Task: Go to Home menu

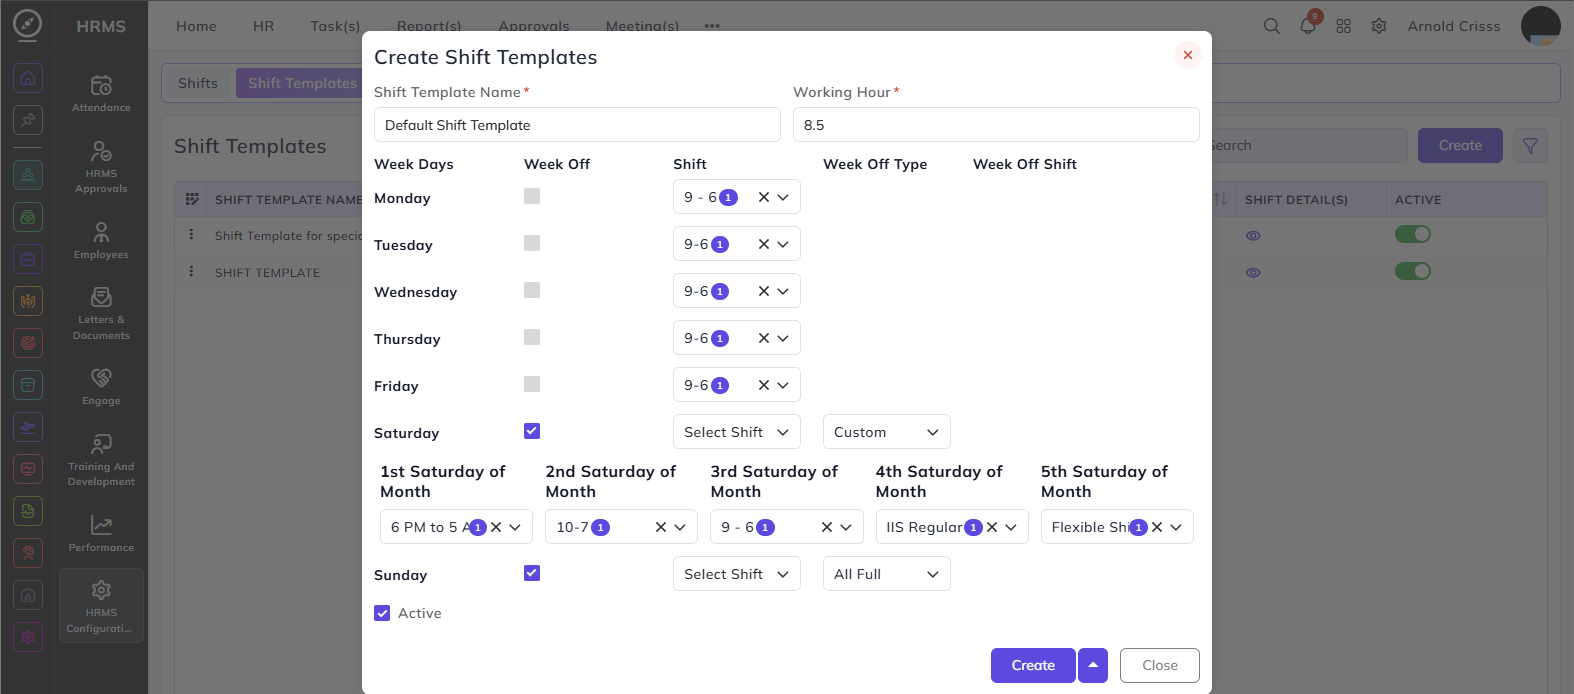Action: 196,26
